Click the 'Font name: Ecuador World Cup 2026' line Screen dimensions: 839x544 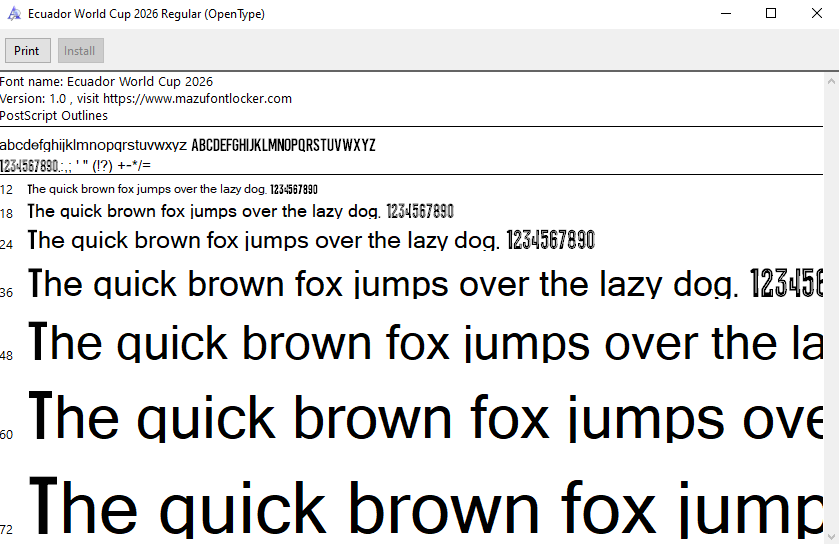coord(106,82)
